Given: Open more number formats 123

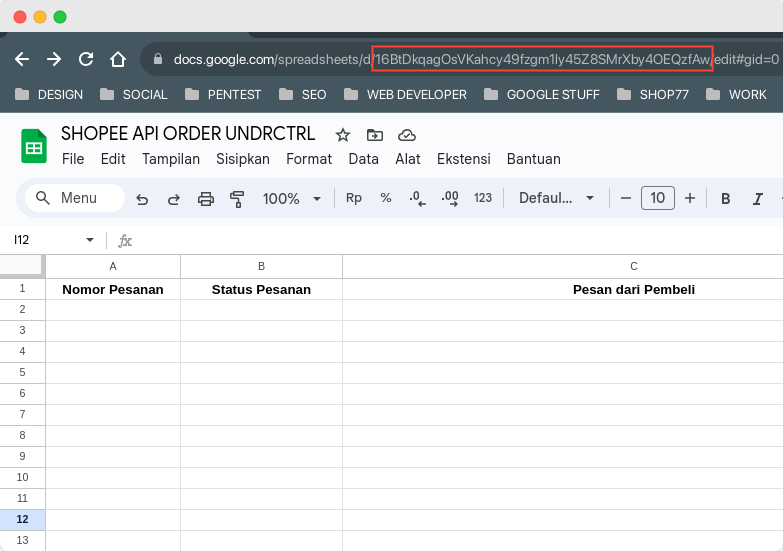Looking at the screenshot, I should click(x=483, y=198).
